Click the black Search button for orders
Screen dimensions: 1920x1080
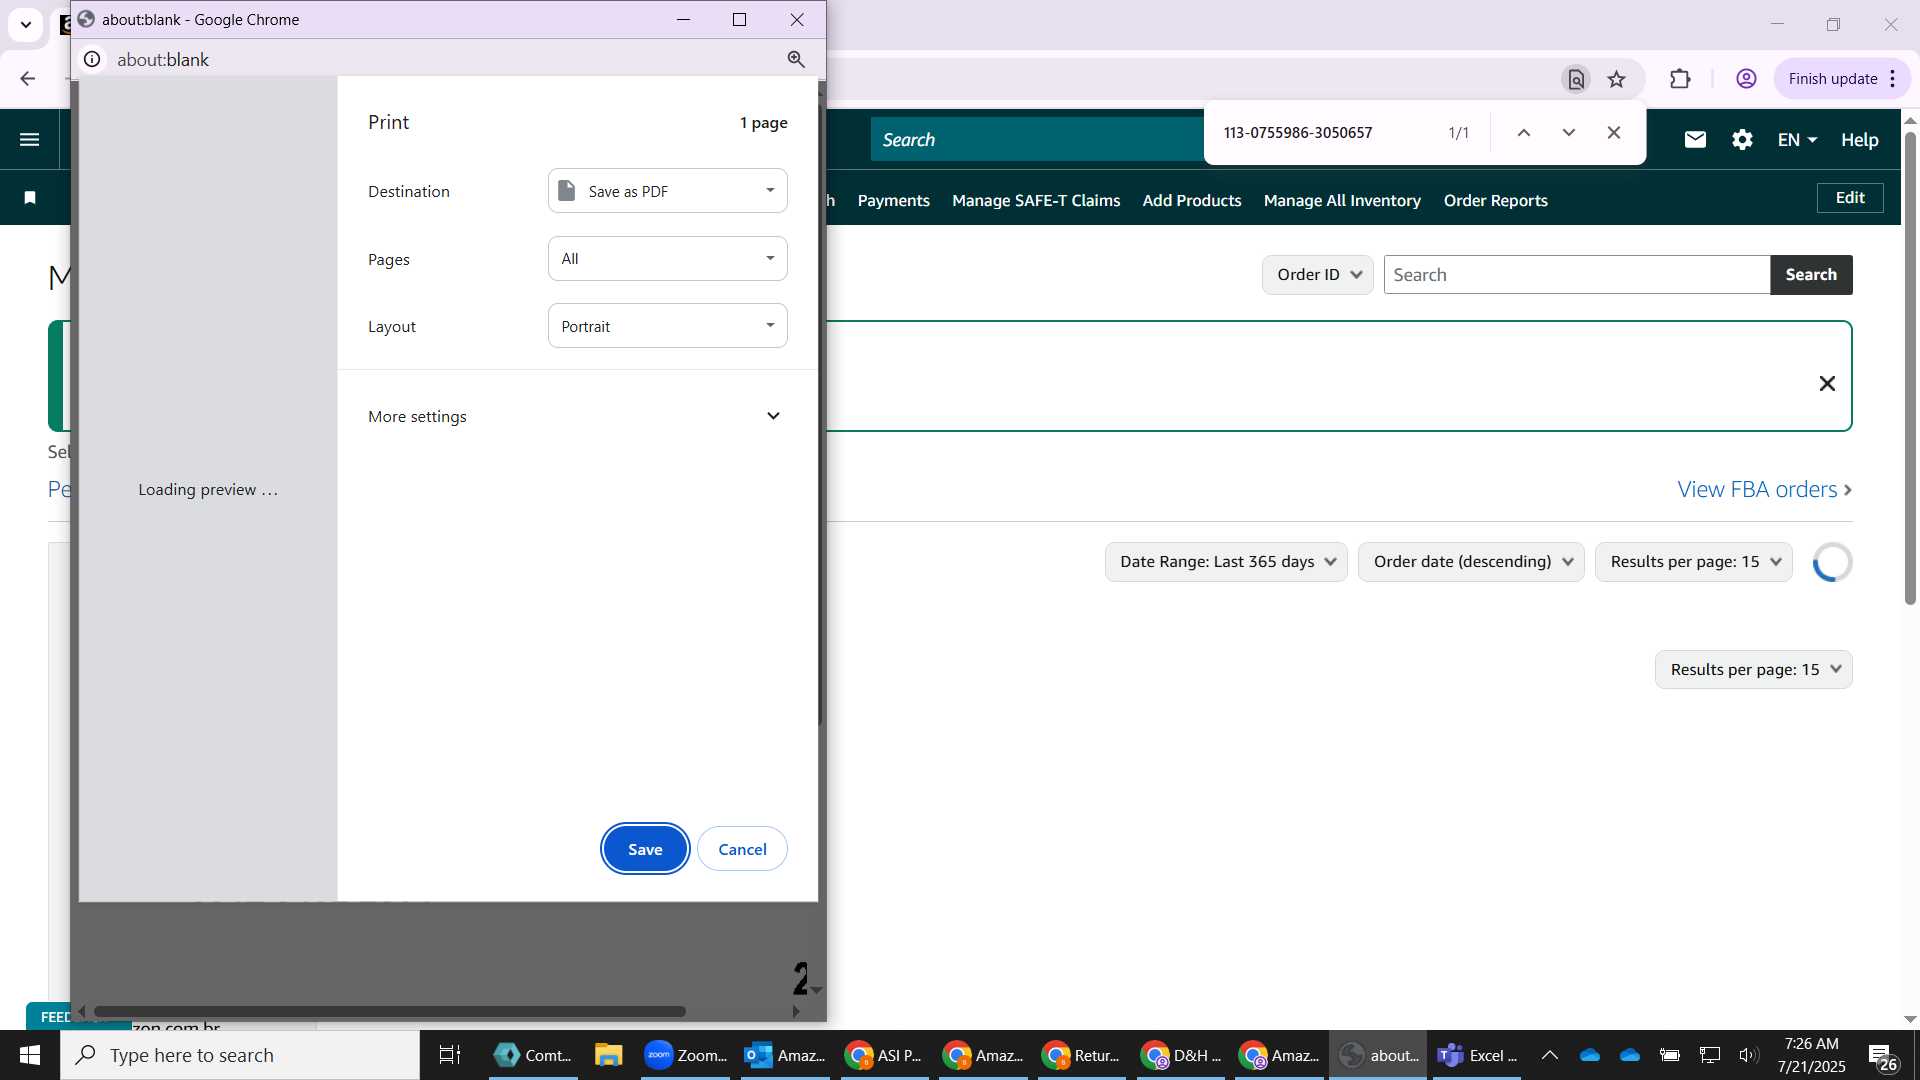tap(1811, 275)
